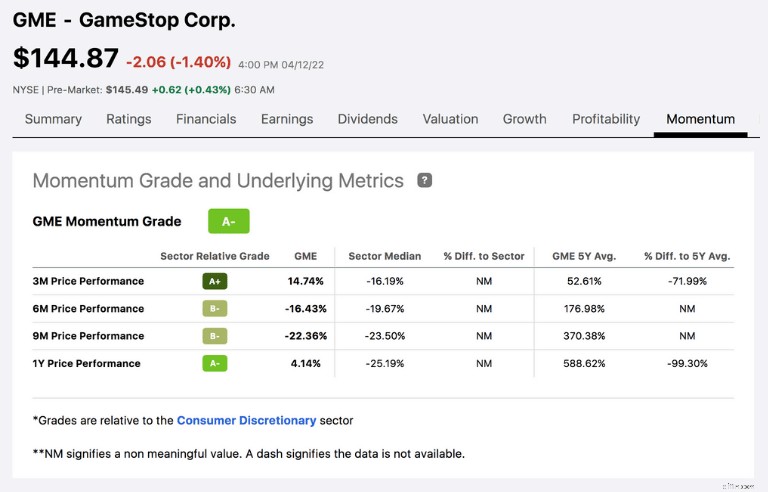Go to the Earnings tab
The width and height of the screenshot is (768, 492).
[x=287, y=119]
